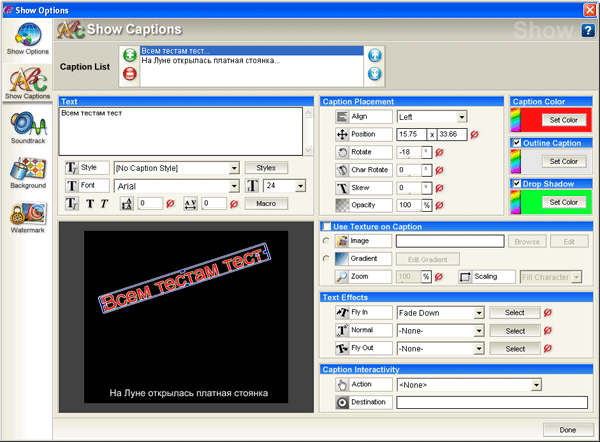Switch to Background section
This screenshot has height=442, width=600.
[28, 173]
